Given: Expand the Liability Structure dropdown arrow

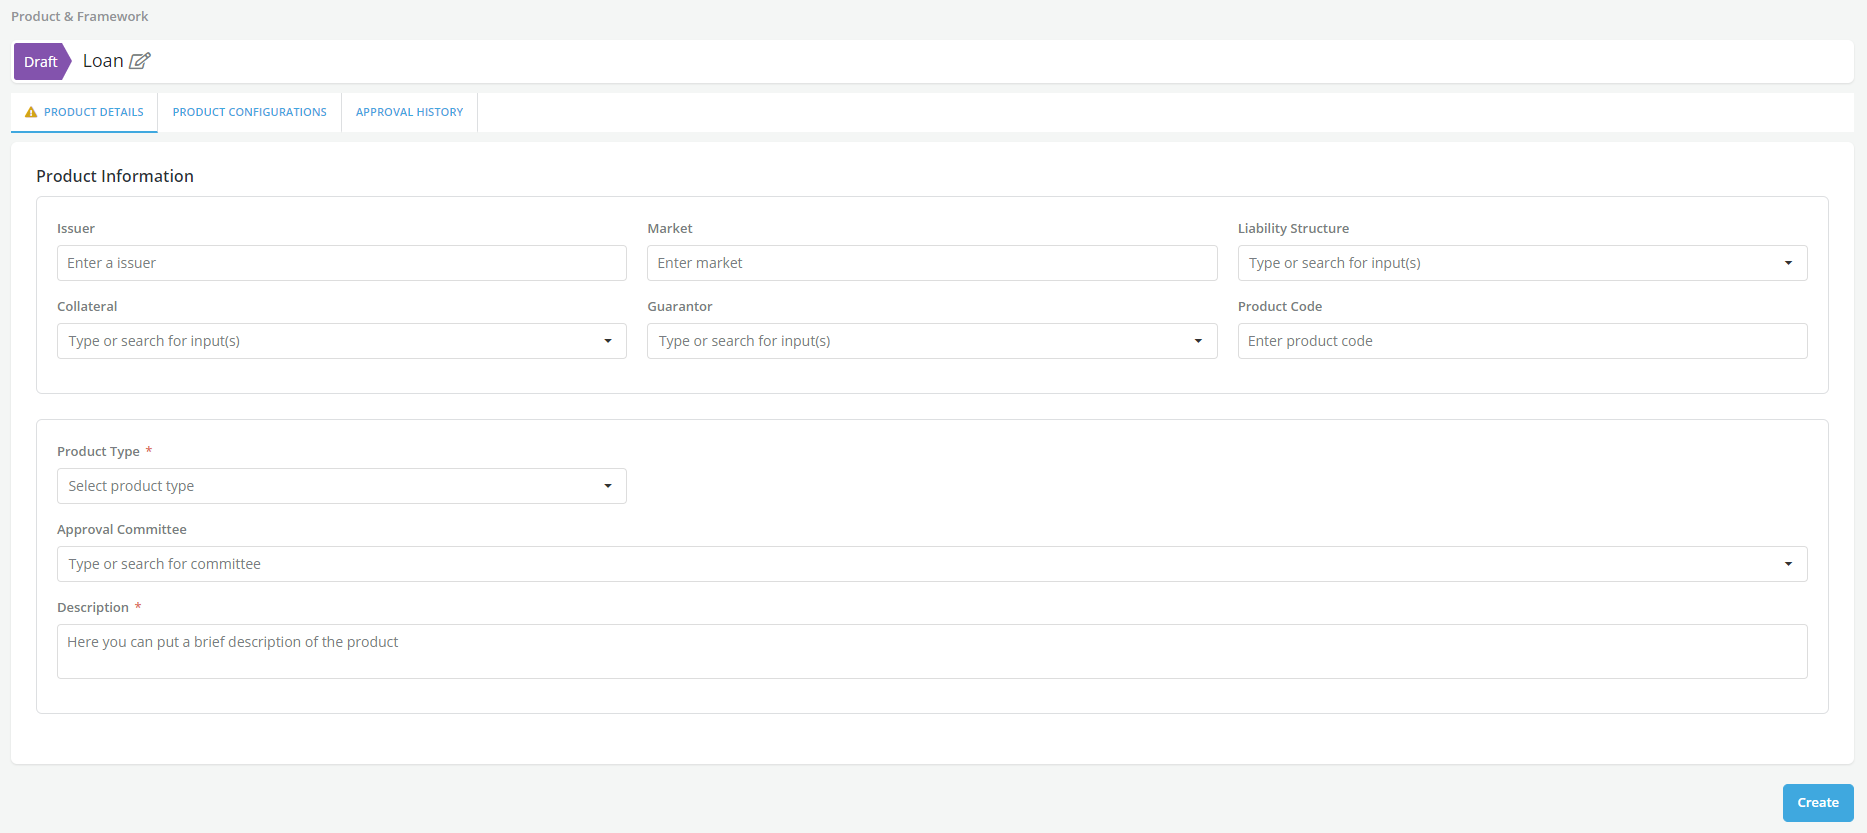Looking at the screenshot, I should (1788, 263).
